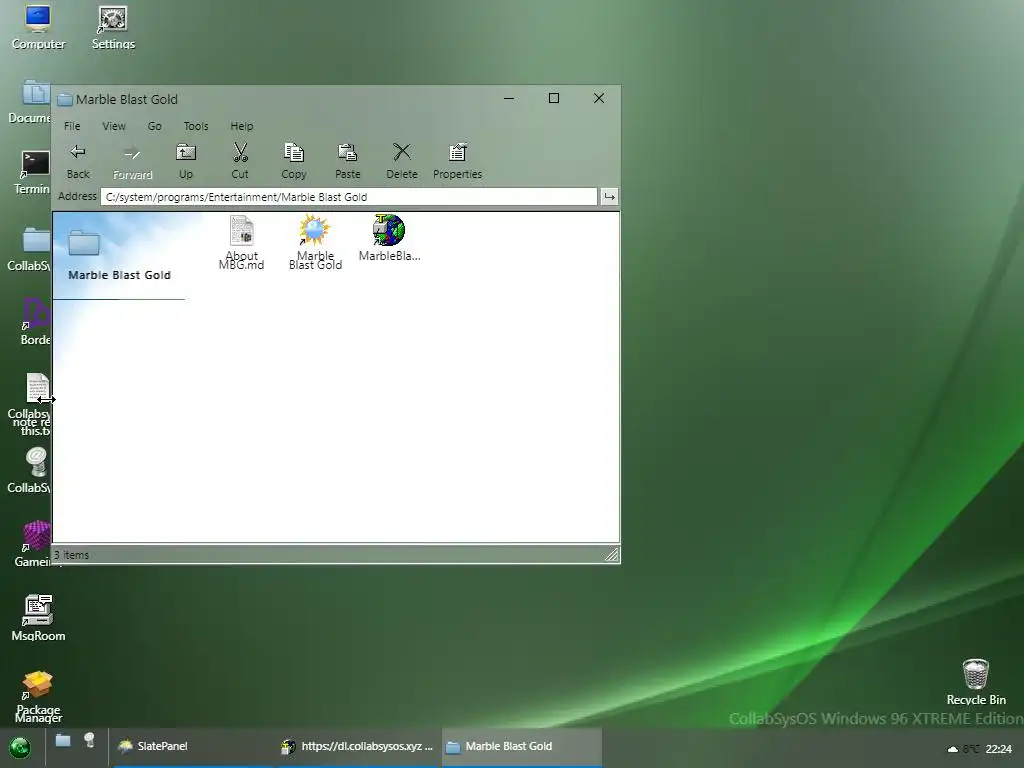This screenshot has width=1024, height=768.
Task: Select the Marble Blast Gold shortcut icon
Action: pos(315,242)
